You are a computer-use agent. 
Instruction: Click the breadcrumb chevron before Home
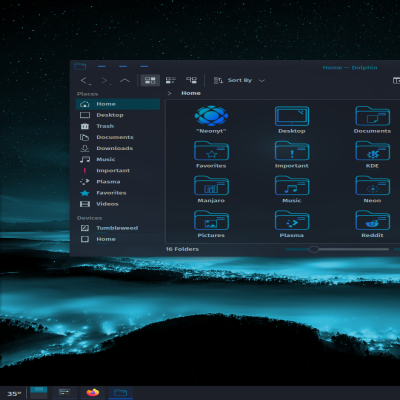pyautogui.click(x=170, y=93)
